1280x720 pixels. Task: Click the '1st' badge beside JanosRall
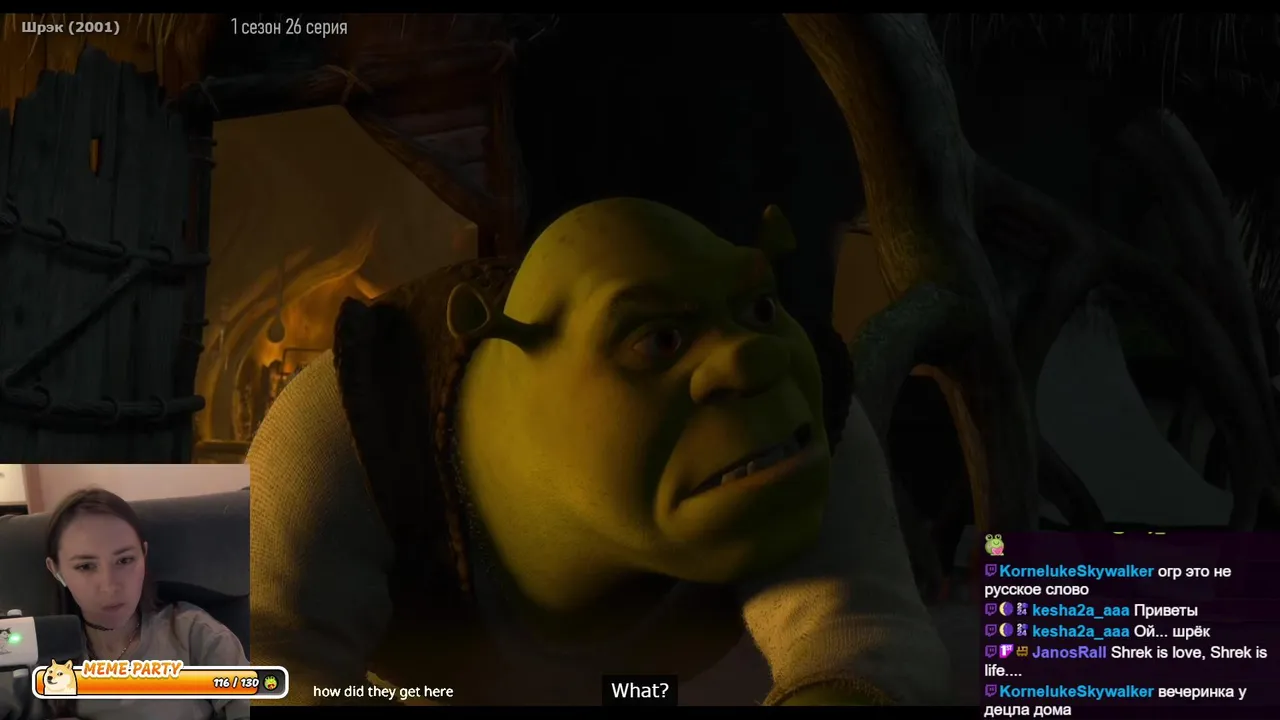(x=1006, y=652)
